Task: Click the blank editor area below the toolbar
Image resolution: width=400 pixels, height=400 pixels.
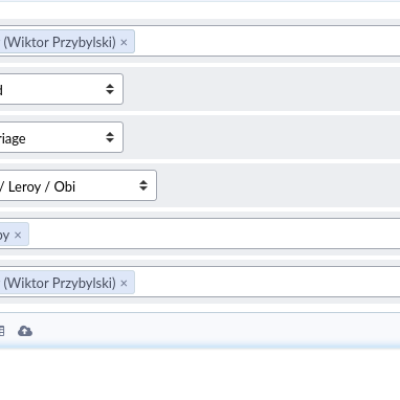Action: [x=200, y=373]
